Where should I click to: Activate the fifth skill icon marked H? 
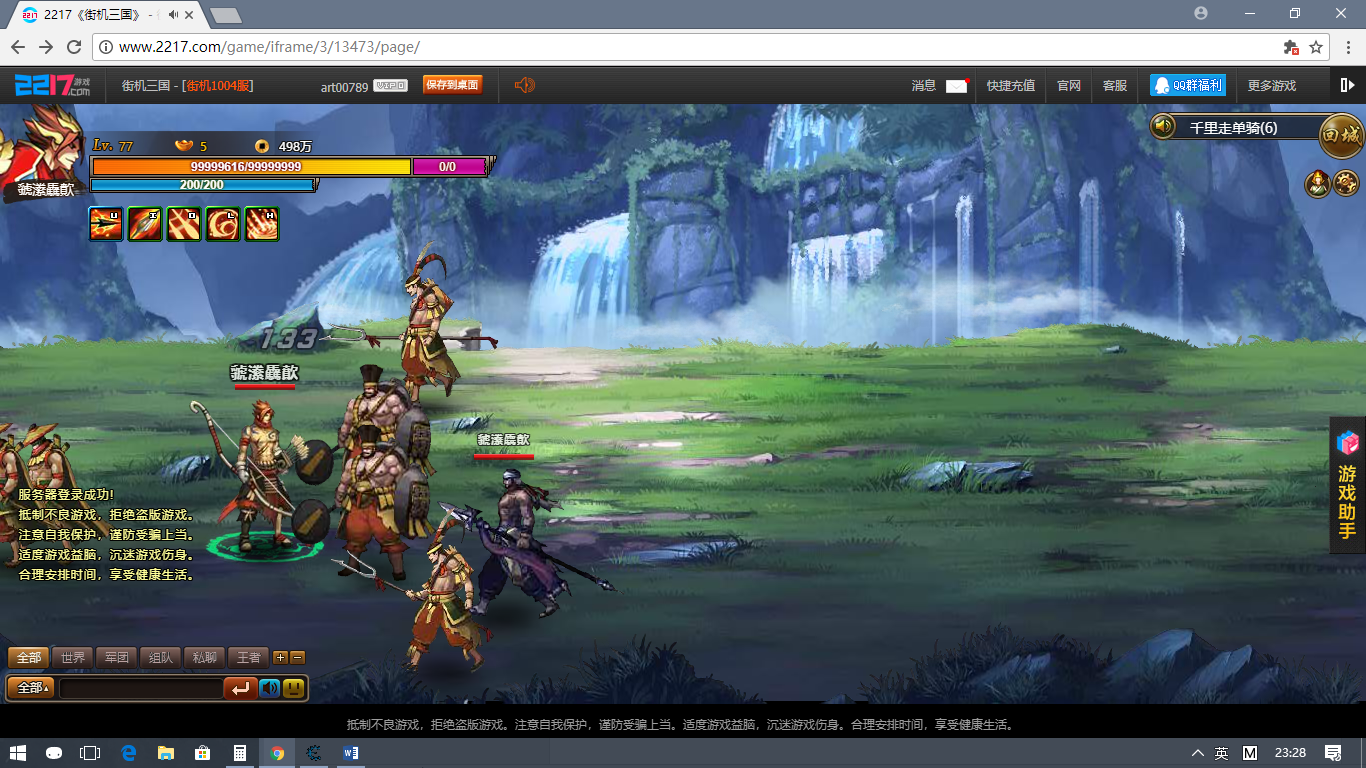click(x=262, y=224)
